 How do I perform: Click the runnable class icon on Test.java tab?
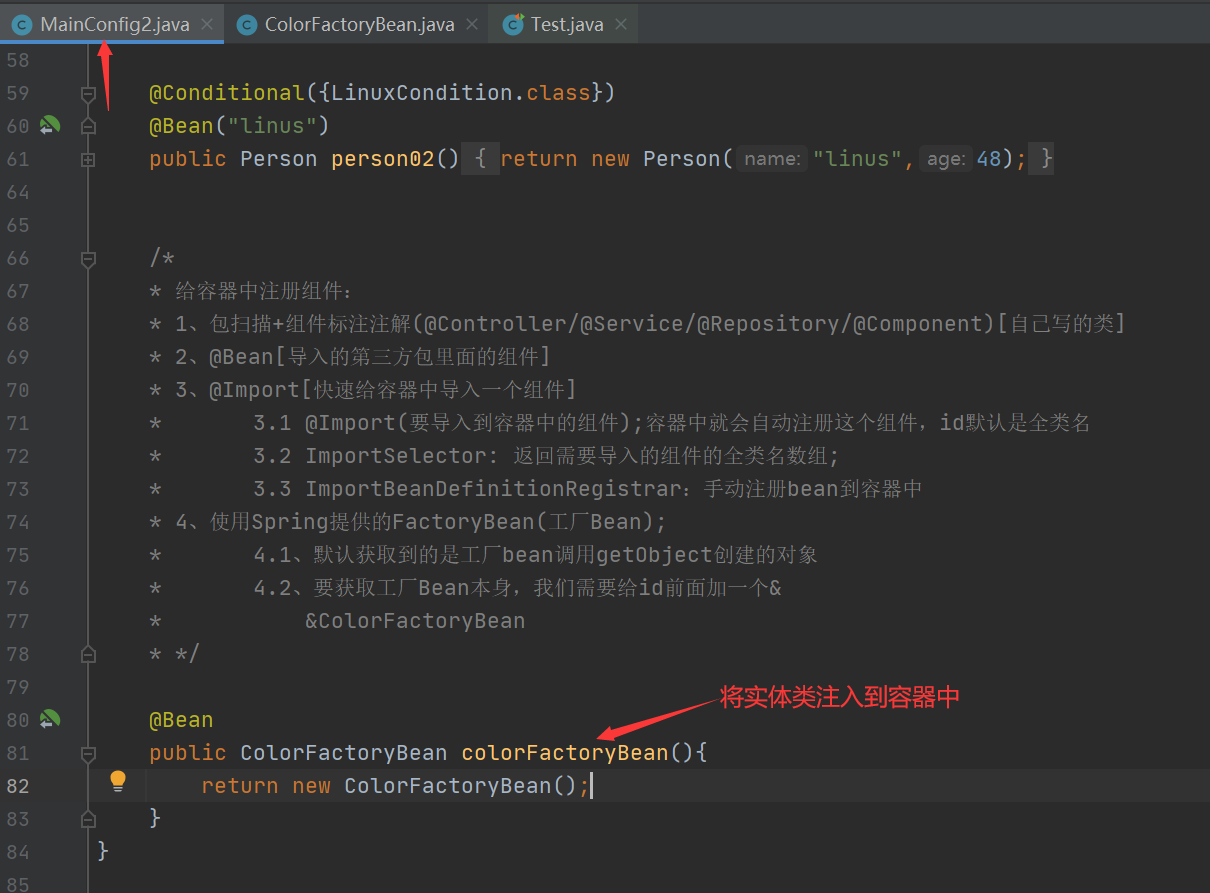pos(513,25)
